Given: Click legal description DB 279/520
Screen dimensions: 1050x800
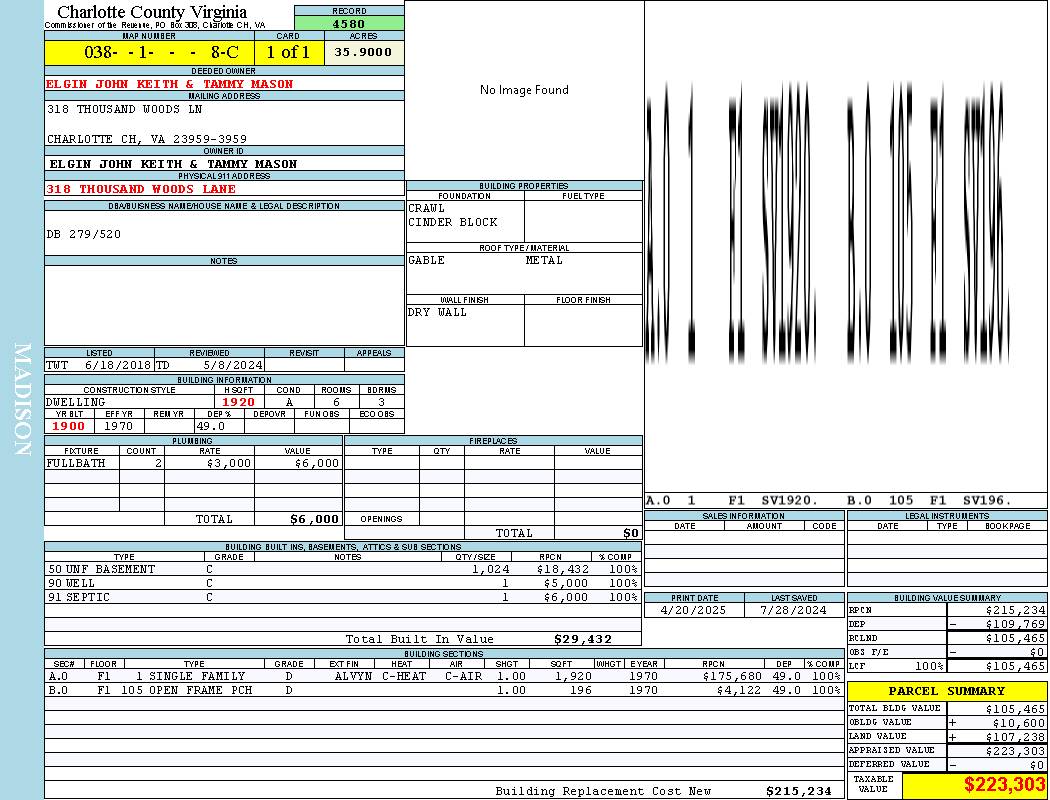Looking at the screenshot, I should click(x=84, y=234).
